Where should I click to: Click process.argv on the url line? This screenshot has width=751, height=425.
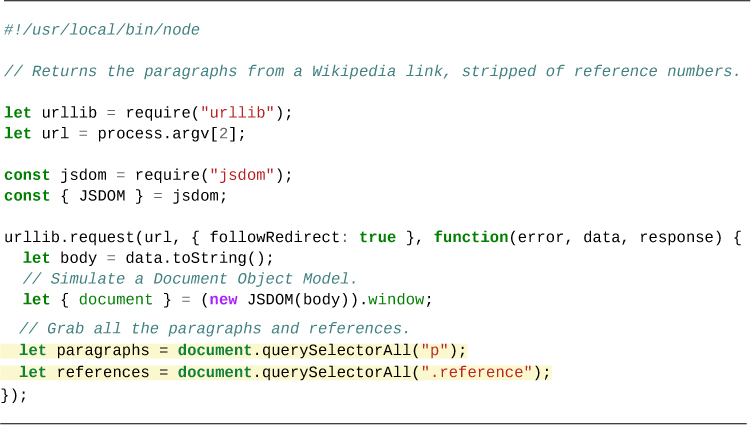158,133
